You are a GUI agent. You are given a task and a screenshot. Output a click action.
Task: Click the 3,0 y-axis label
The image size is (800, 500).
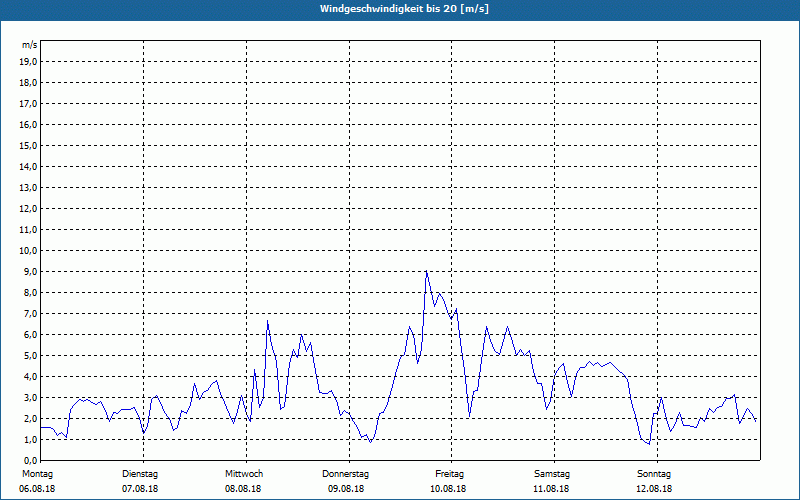point(30,397)
